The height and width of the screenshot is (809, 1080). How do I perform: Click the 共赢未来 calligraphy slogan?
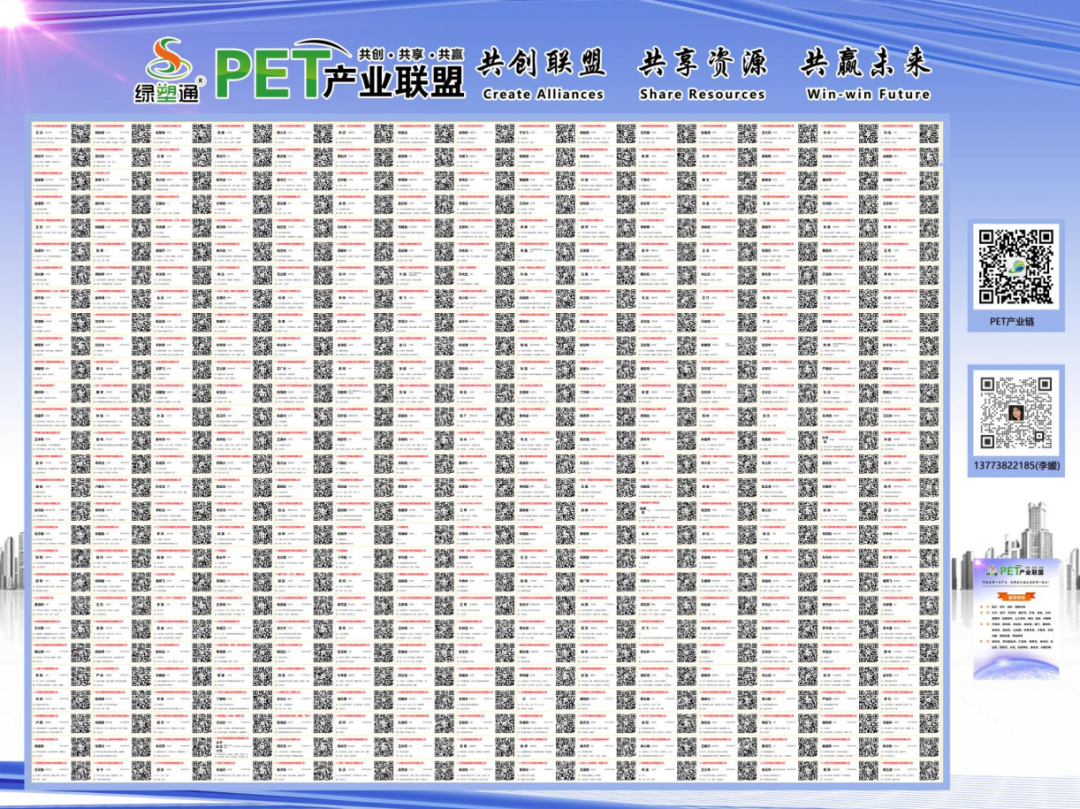[x=866, y=63]
